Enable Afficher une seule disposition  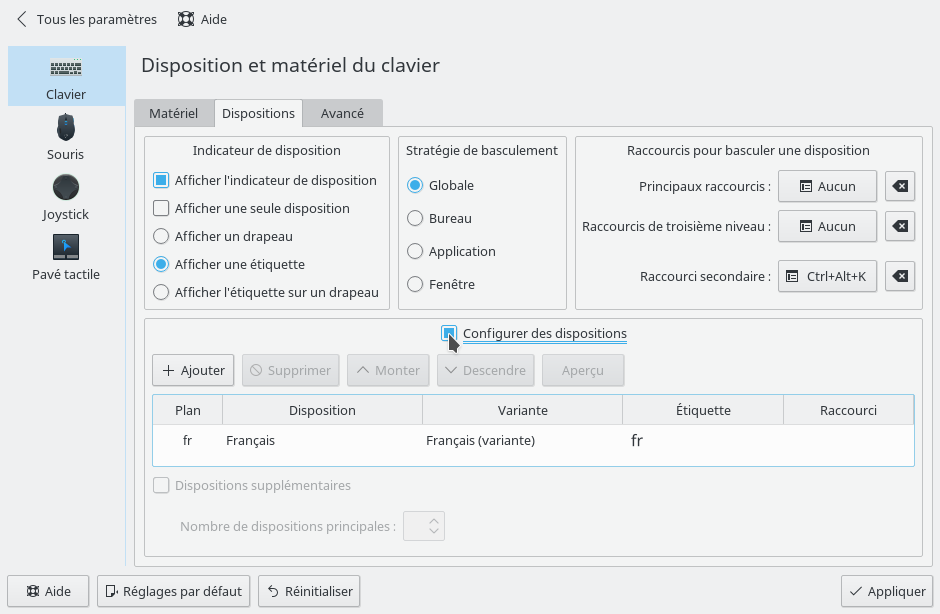[x=160, y=209]
